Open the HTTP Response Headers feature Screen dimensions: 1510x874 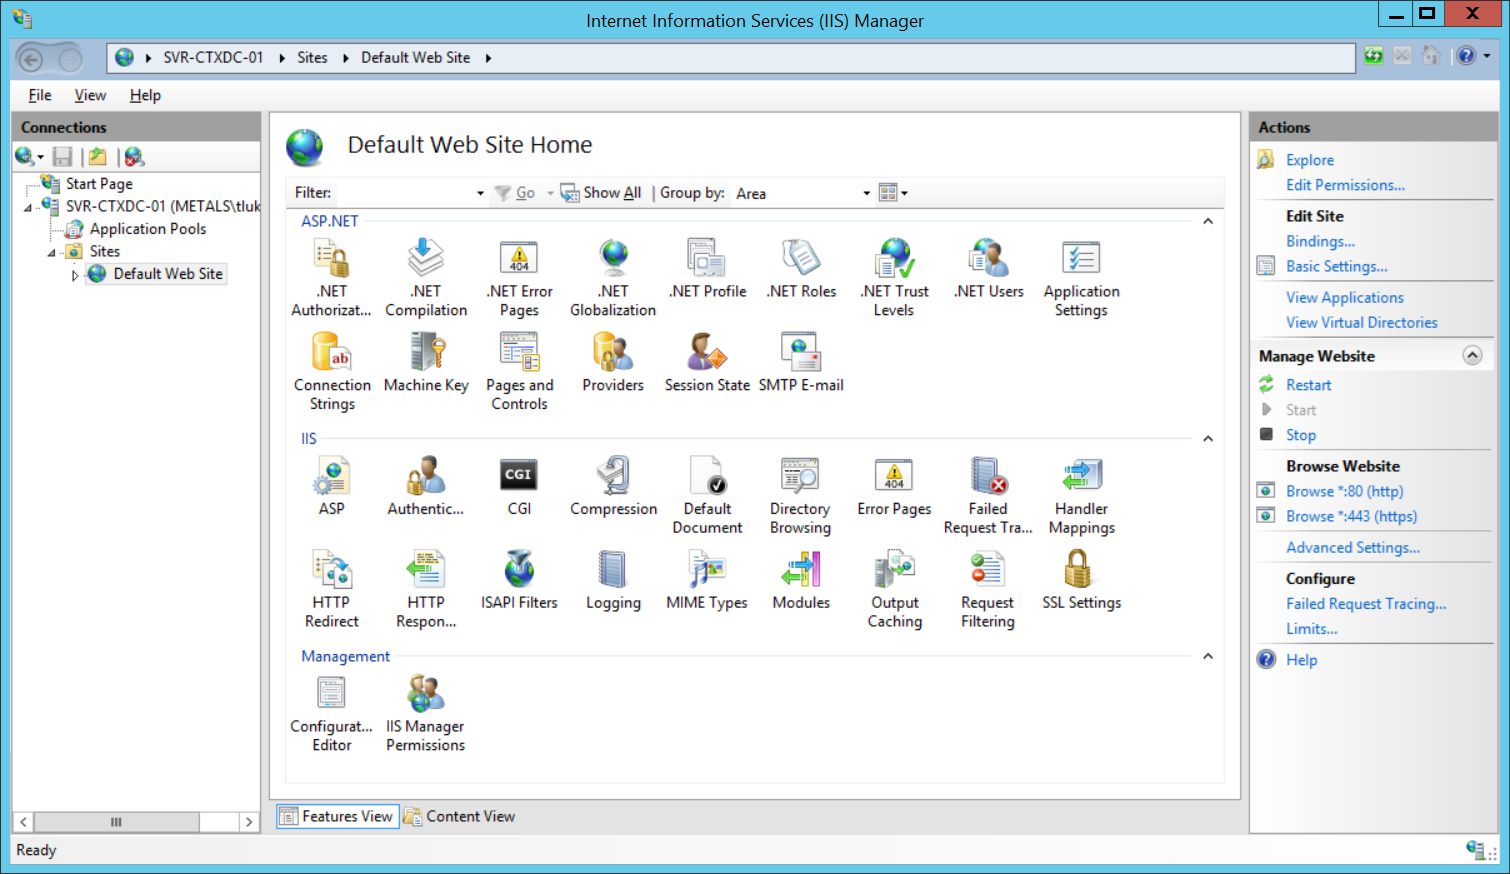426,590
